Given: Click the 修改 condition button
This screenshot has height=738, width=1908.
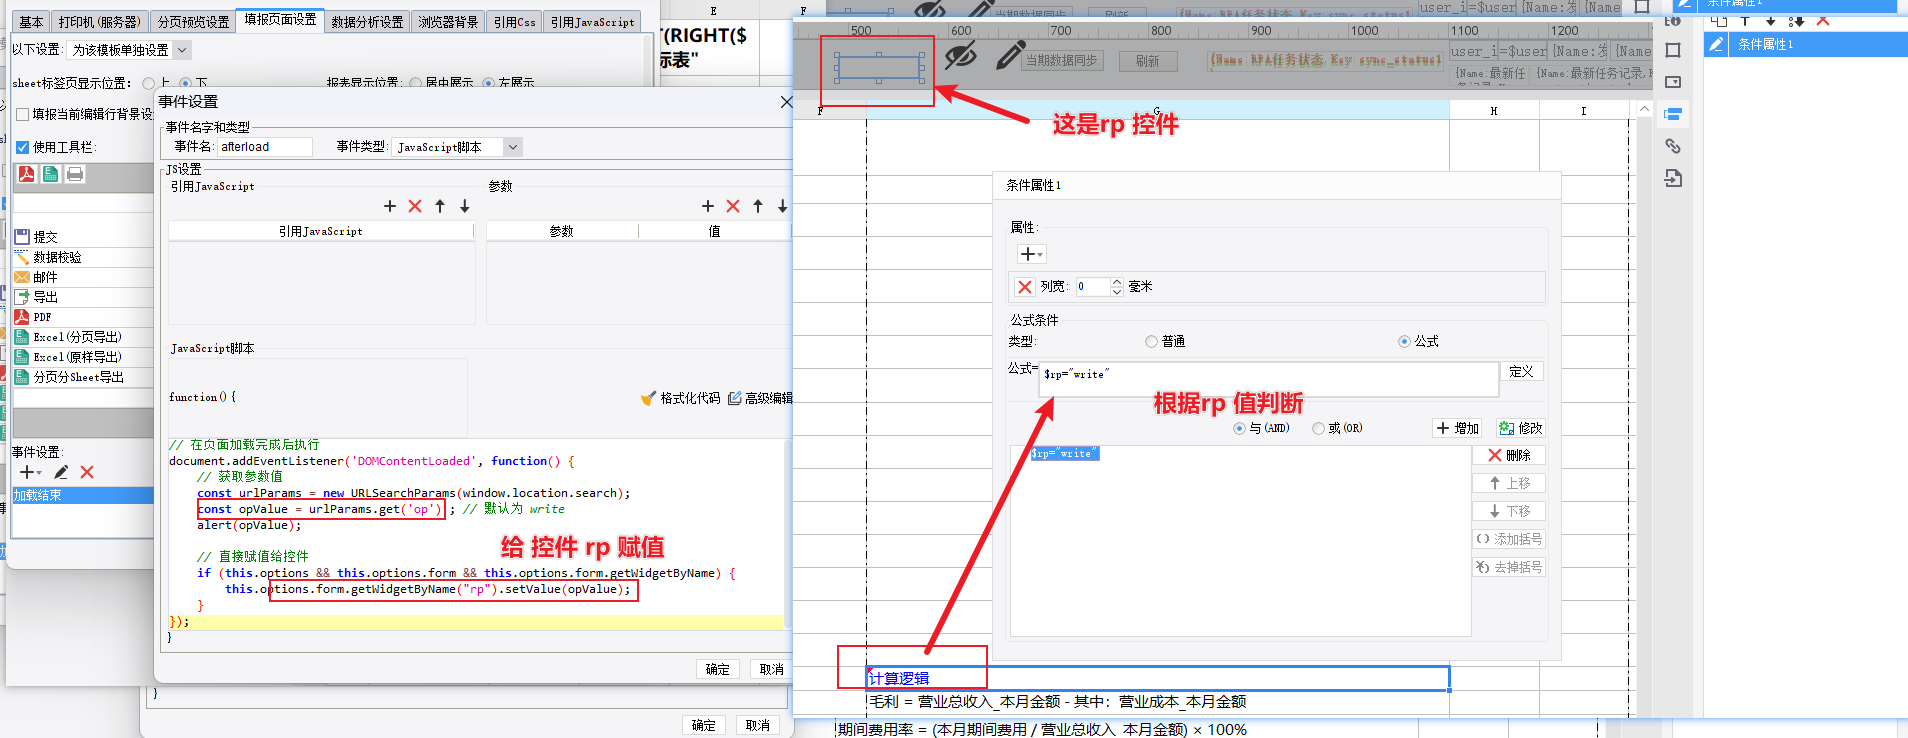Looking at the screenshot, I should [x=1521, y=428].
